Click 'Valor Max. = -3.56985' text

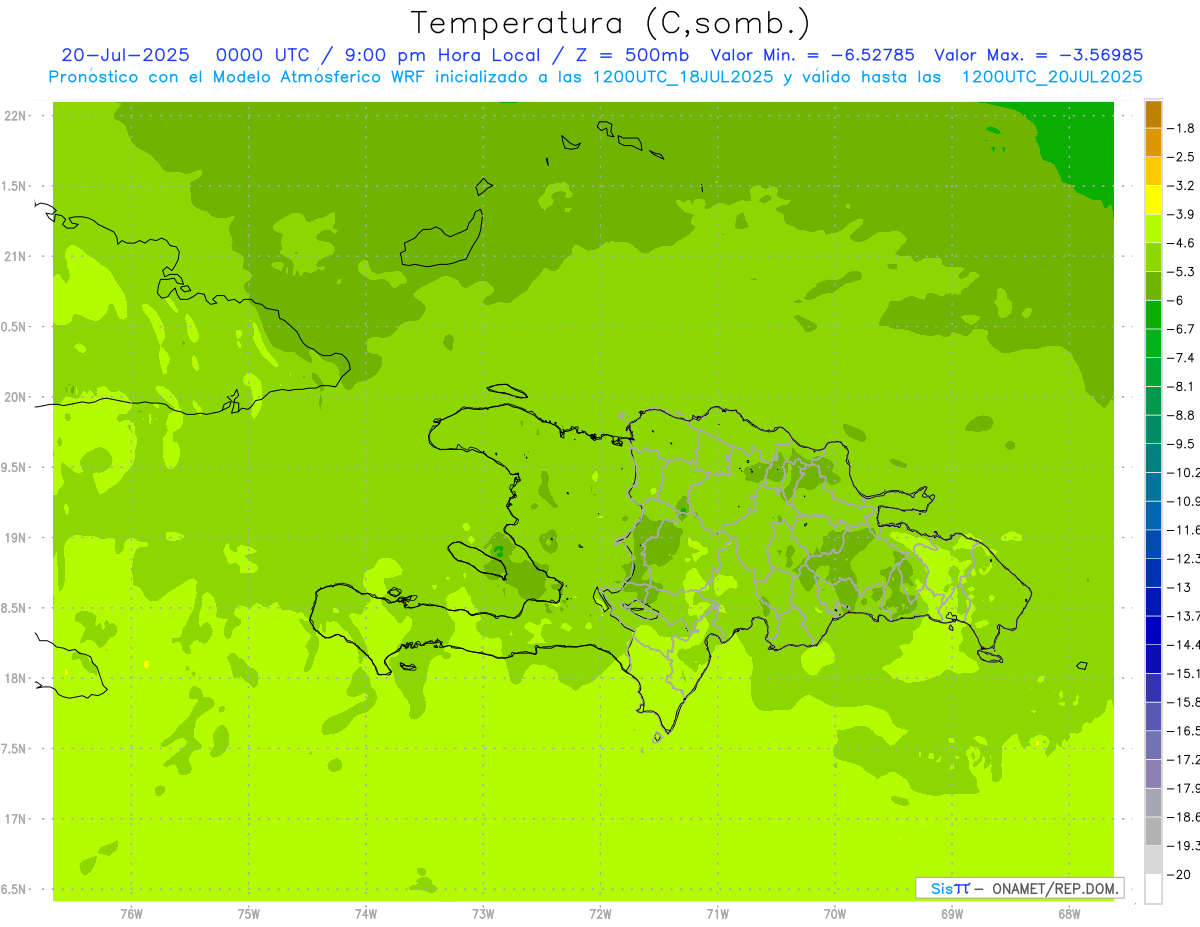[x=1038, y=55]
